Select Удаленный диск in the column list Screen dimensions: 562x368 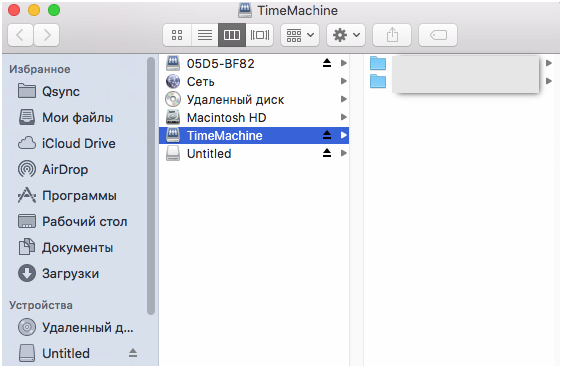(x=254, y=99)
